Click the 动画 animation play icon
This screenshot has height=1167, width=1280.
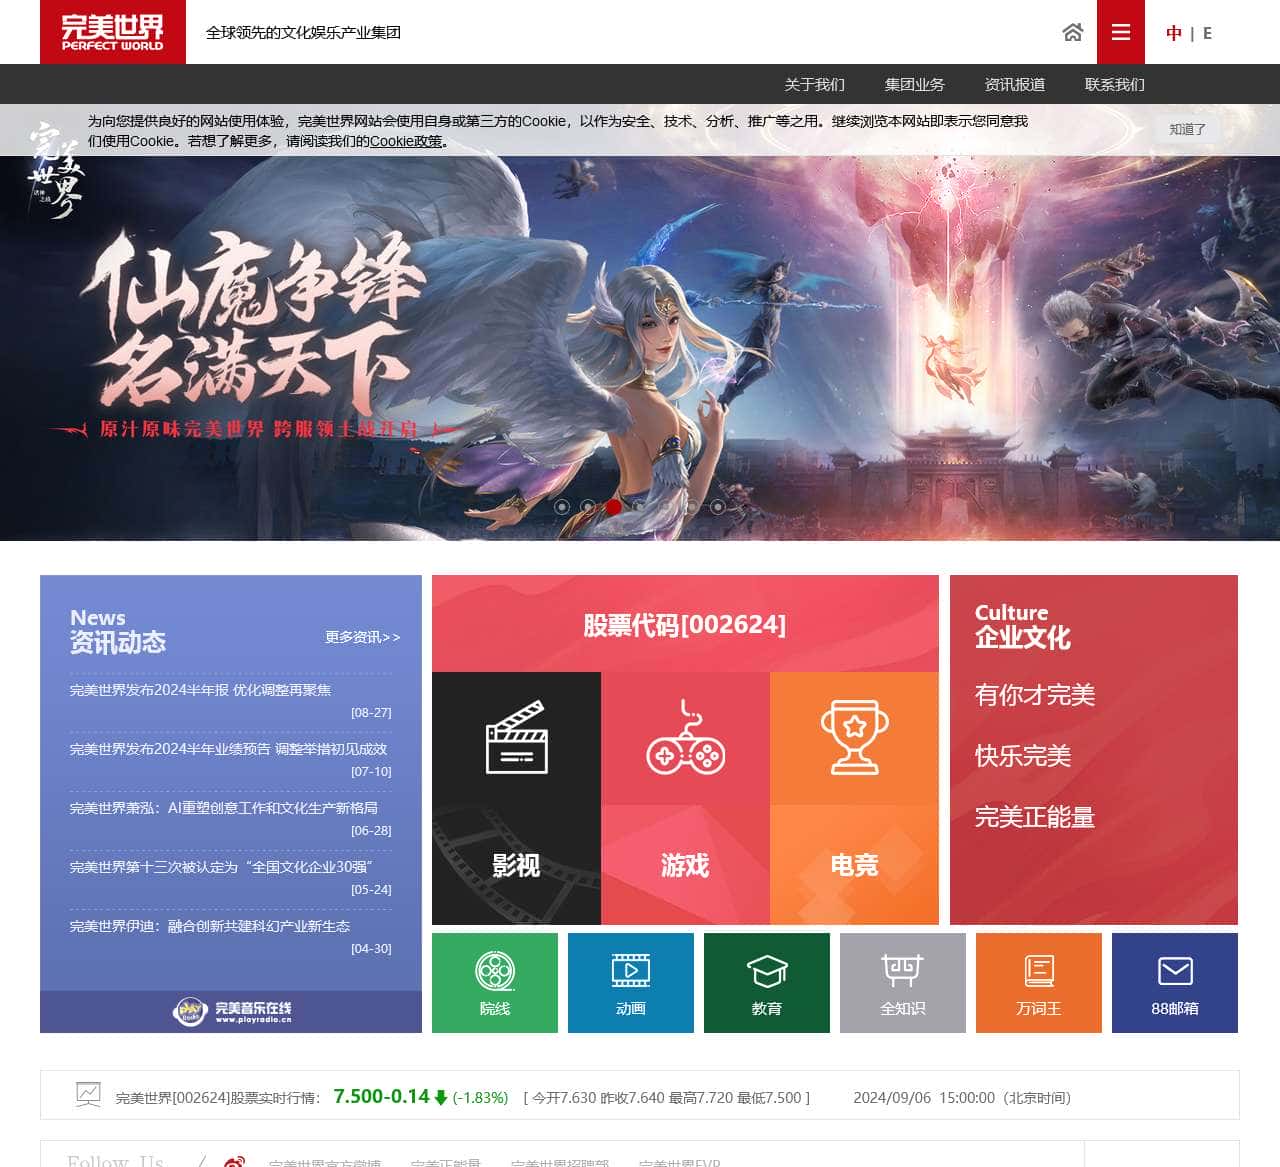coord(630,971)
